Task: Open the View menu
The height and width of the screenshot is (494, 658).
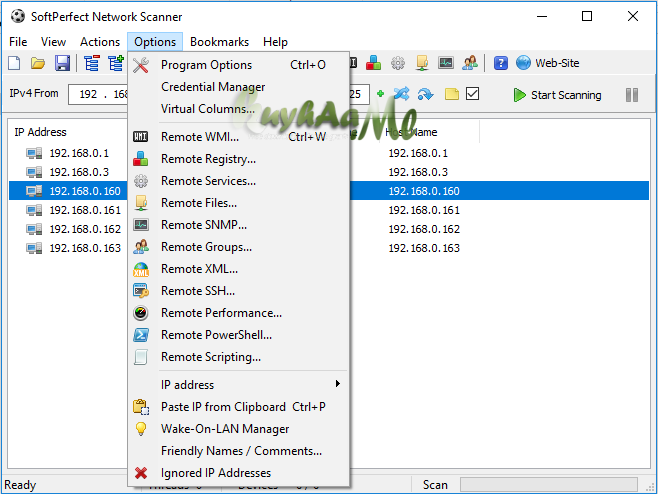Action: [53, 42]
